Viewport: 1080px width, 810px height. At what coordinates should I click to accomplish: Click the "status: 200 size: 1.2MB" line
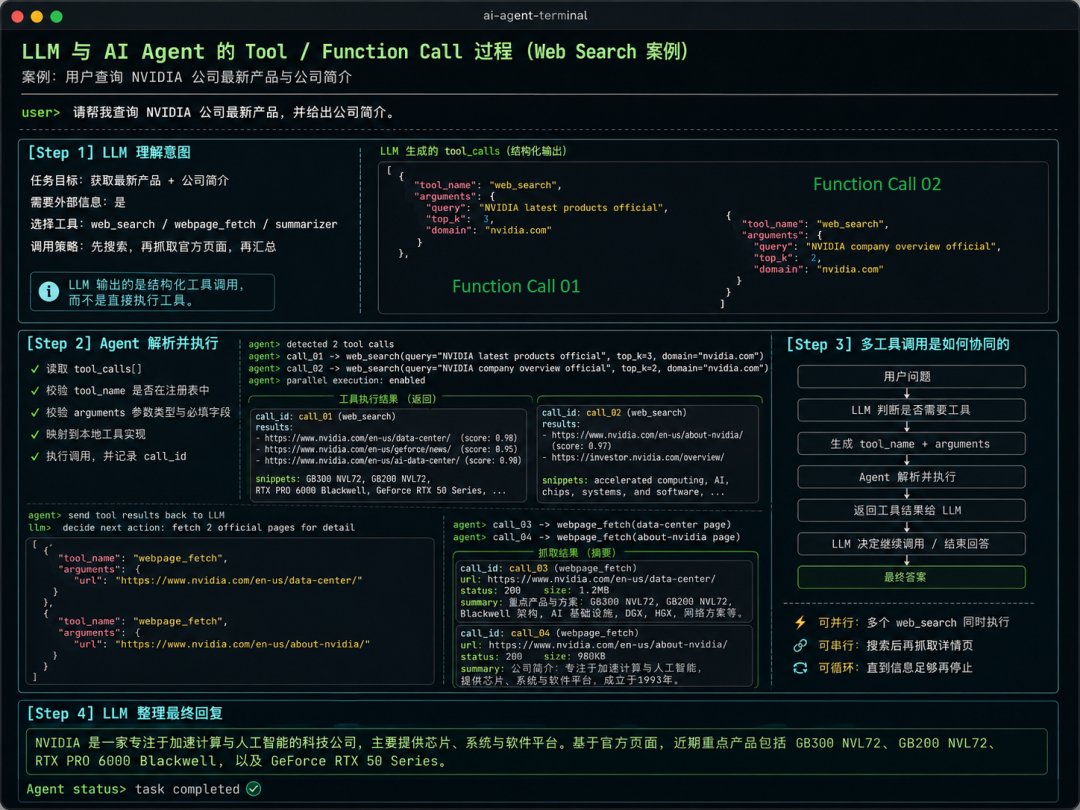[534, 590]
